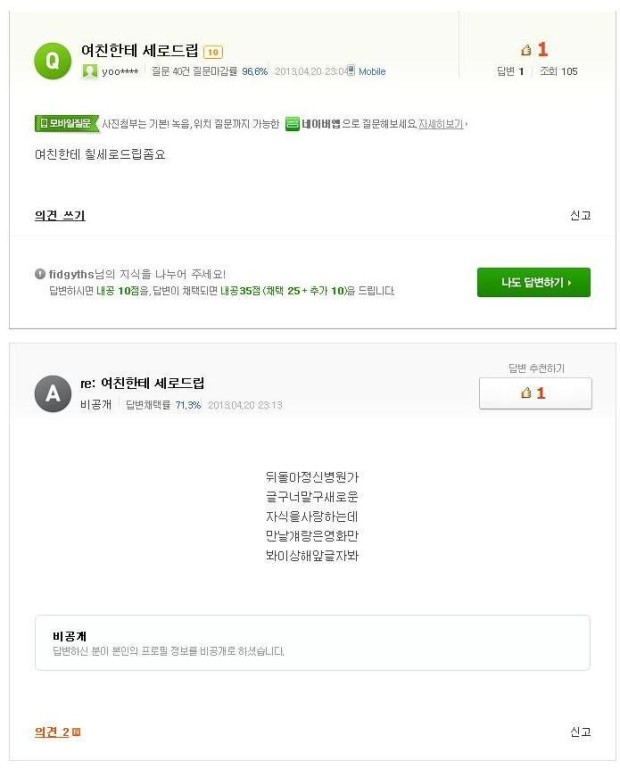
Task: Report the question via 신고
Action: coord(580,215)
